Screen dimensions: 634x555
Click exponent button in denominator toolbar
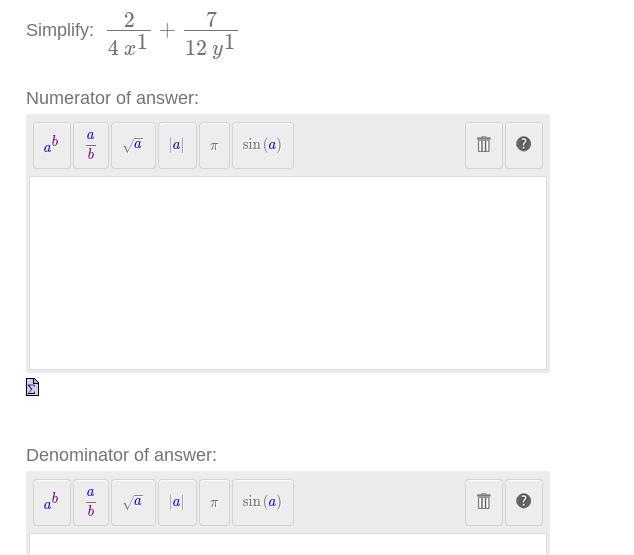click(x=51, y=502)
